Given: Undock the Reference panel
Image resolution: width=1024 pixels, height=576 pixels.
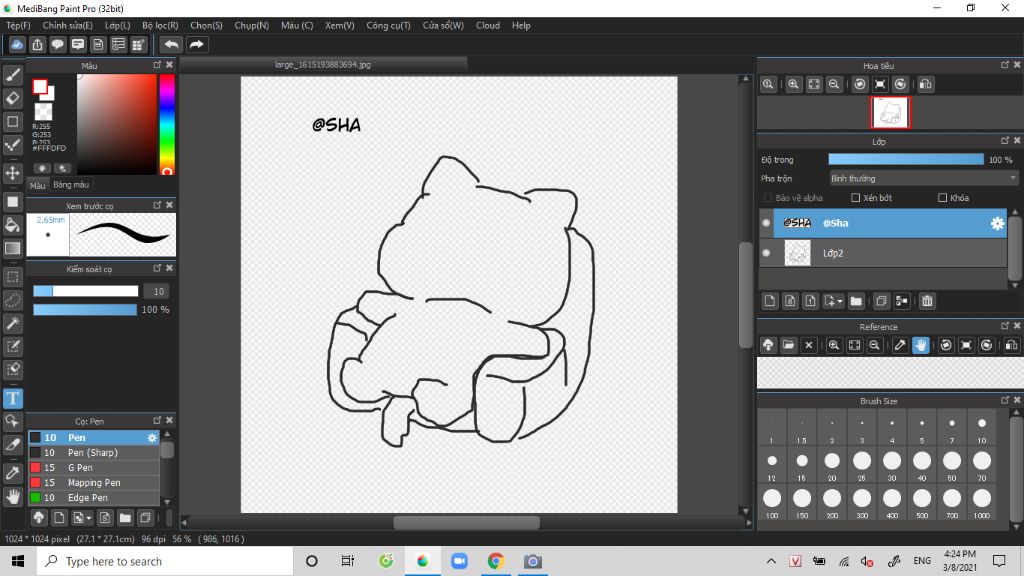Looking at the screenshot, I should (1004, 325).
